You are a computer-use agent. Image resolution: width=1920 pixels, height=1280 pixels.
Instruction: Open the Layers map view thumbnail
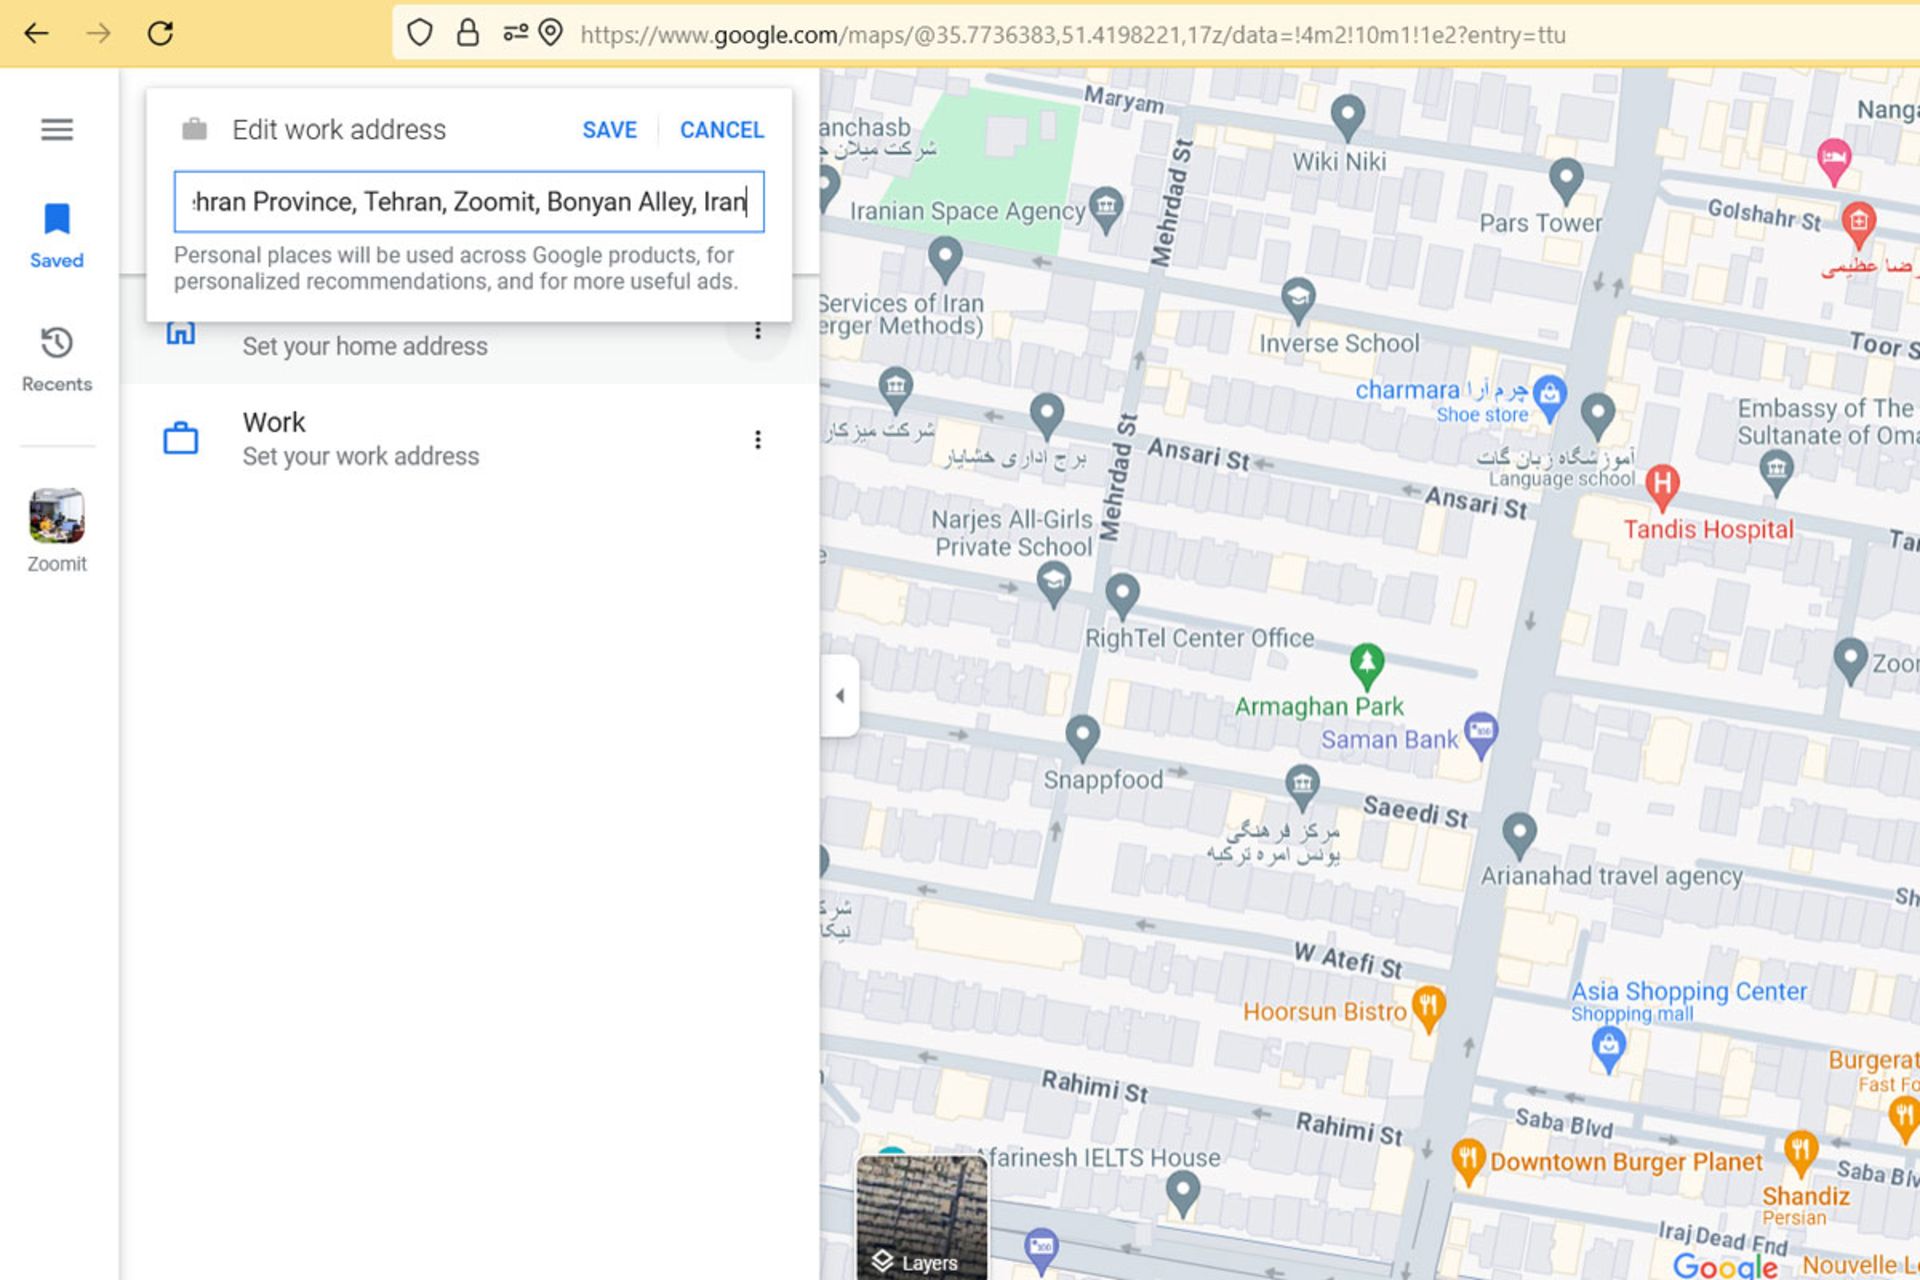pyautogui.click(x=922, y=1217)
